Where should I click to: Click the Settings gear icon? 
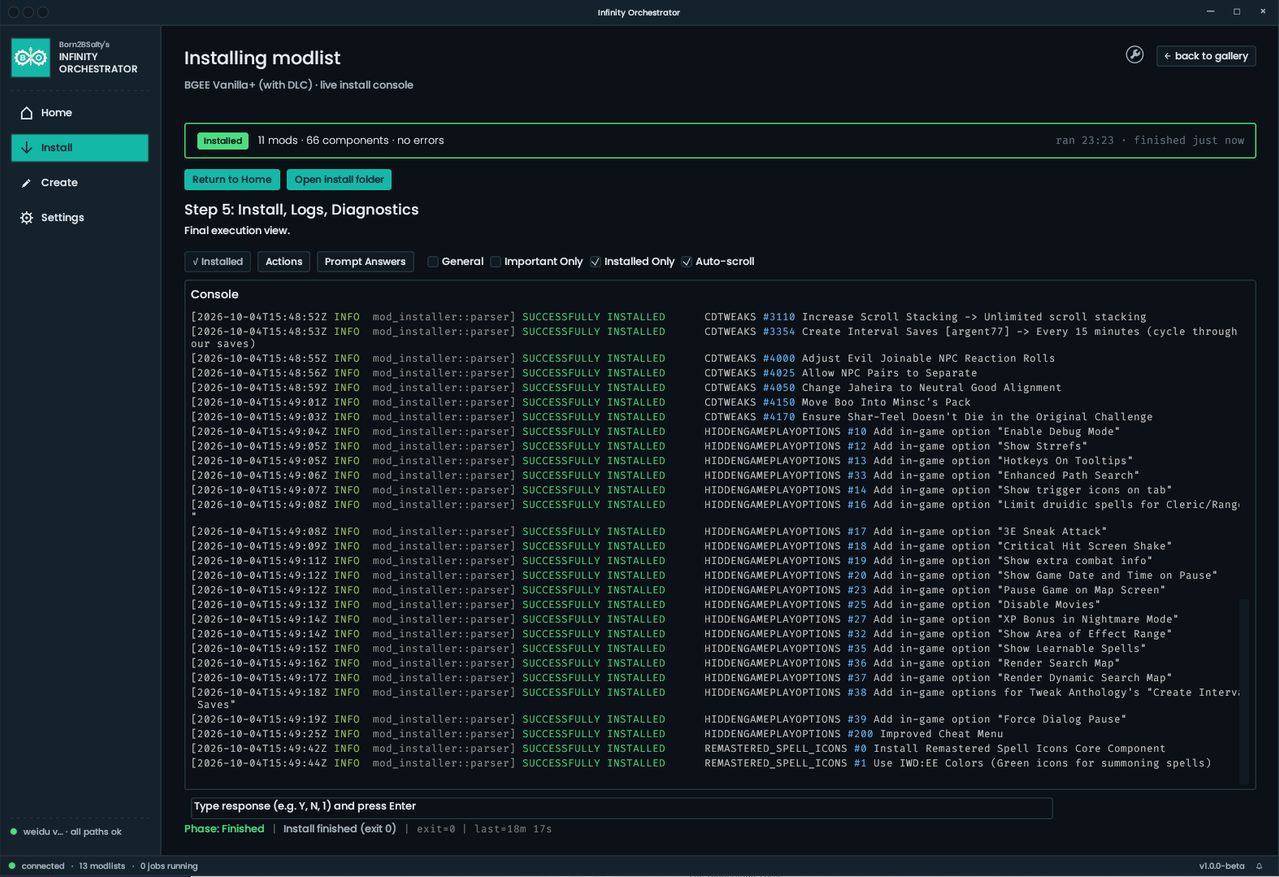(27, 218)
